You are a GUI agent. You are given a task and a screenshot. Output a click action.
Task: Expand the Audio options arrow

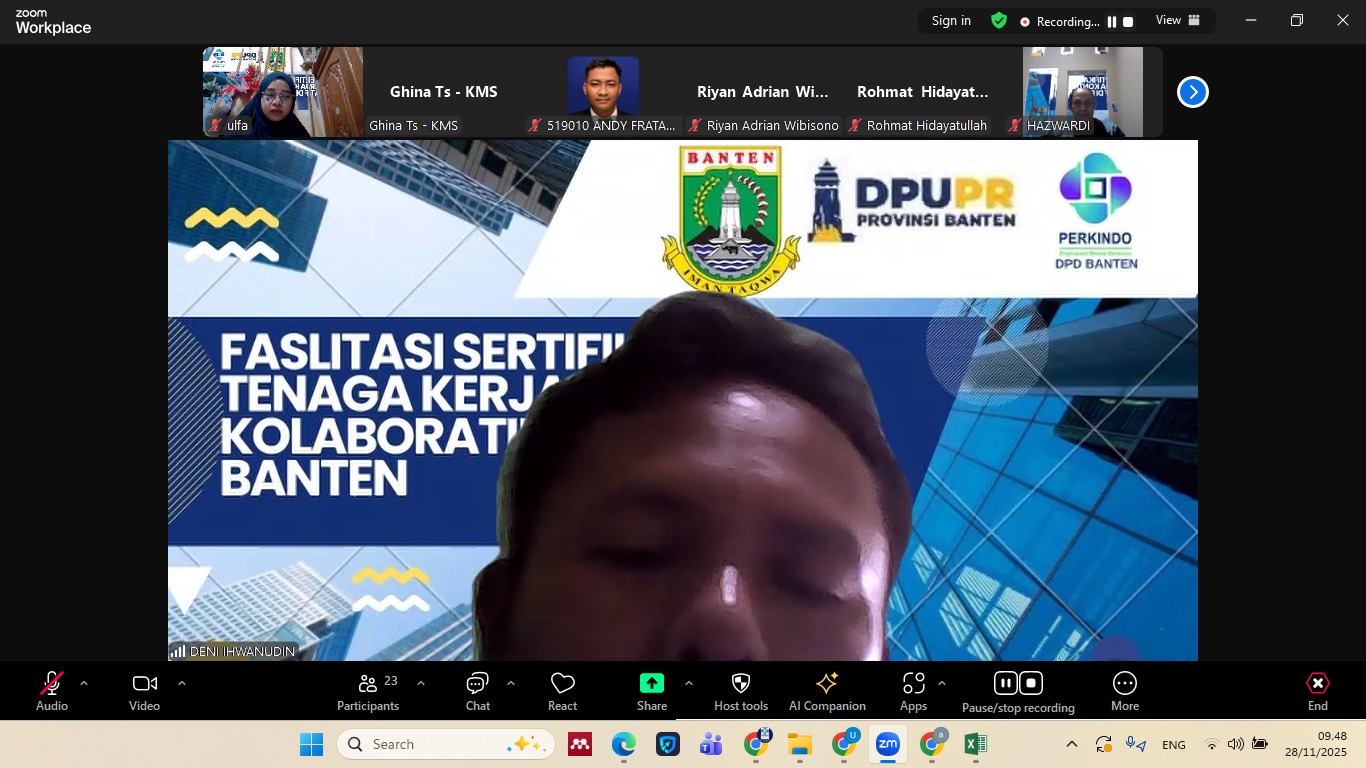pos(84,683)
